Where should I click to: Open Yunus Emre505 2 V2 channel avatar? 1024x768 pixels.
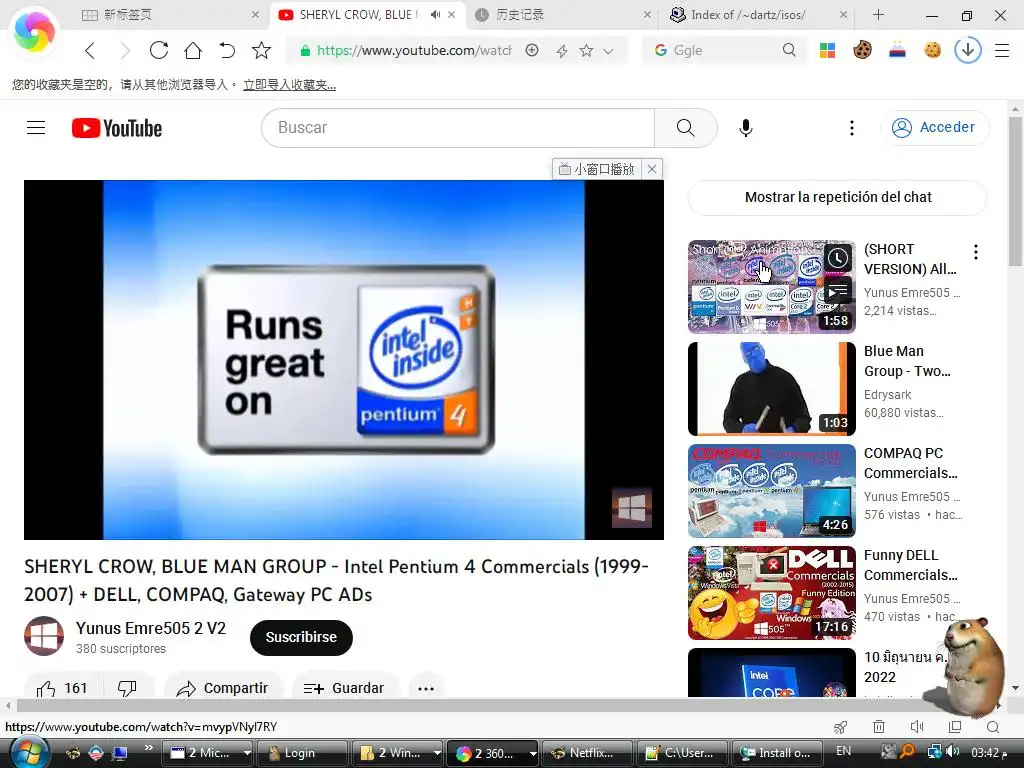coord(44,635)
